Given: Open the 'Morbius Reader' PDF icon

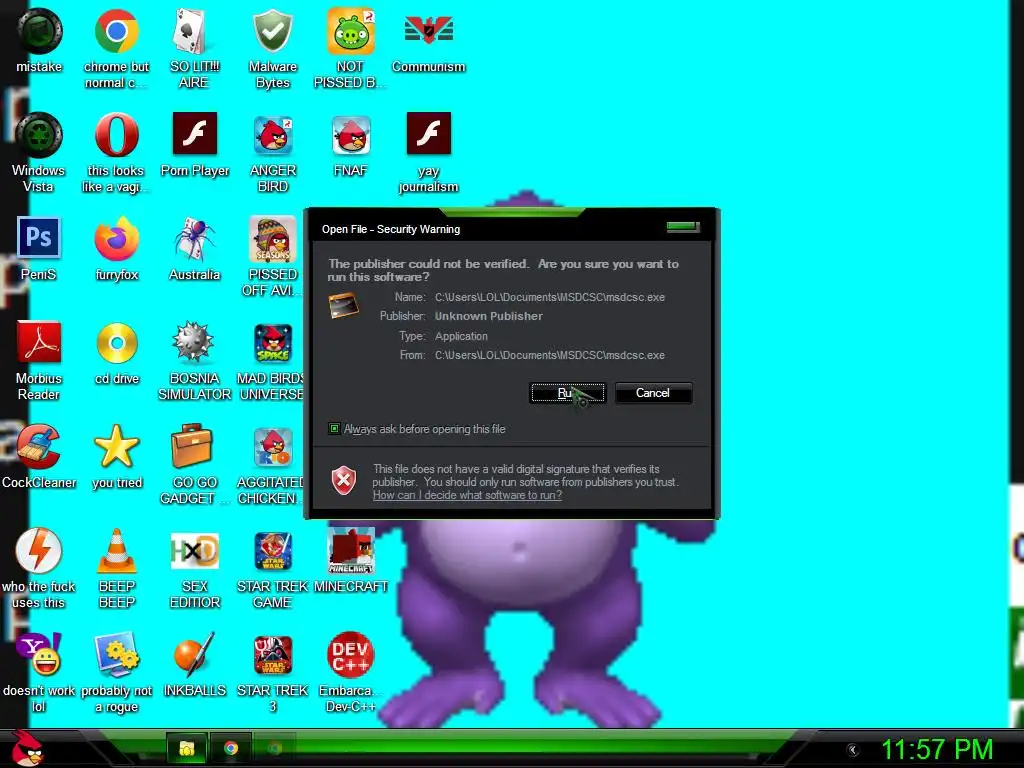Looking at the screenshot, I should tap(39, 342).
